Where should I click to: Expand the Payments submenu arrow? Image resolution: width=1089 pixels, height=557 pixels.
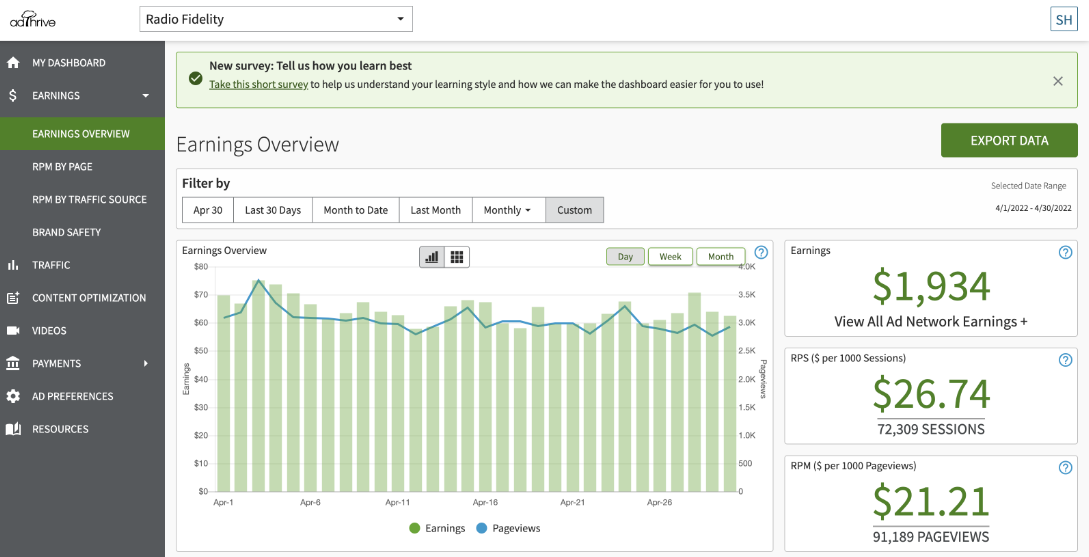coord(146,363)
